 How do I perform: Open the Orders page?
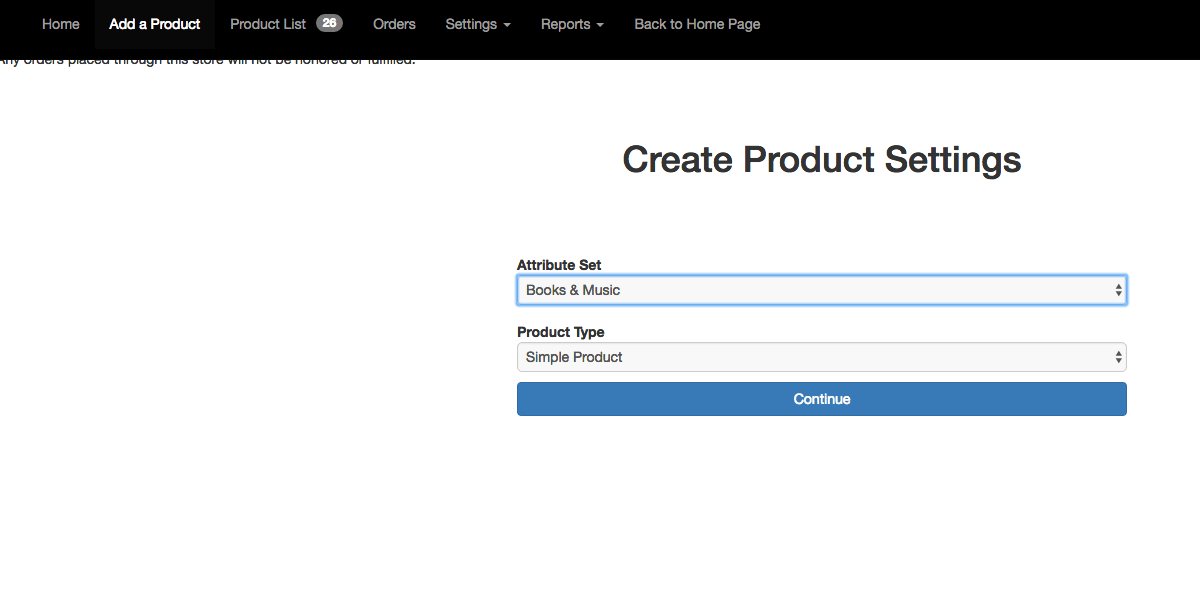394,24
